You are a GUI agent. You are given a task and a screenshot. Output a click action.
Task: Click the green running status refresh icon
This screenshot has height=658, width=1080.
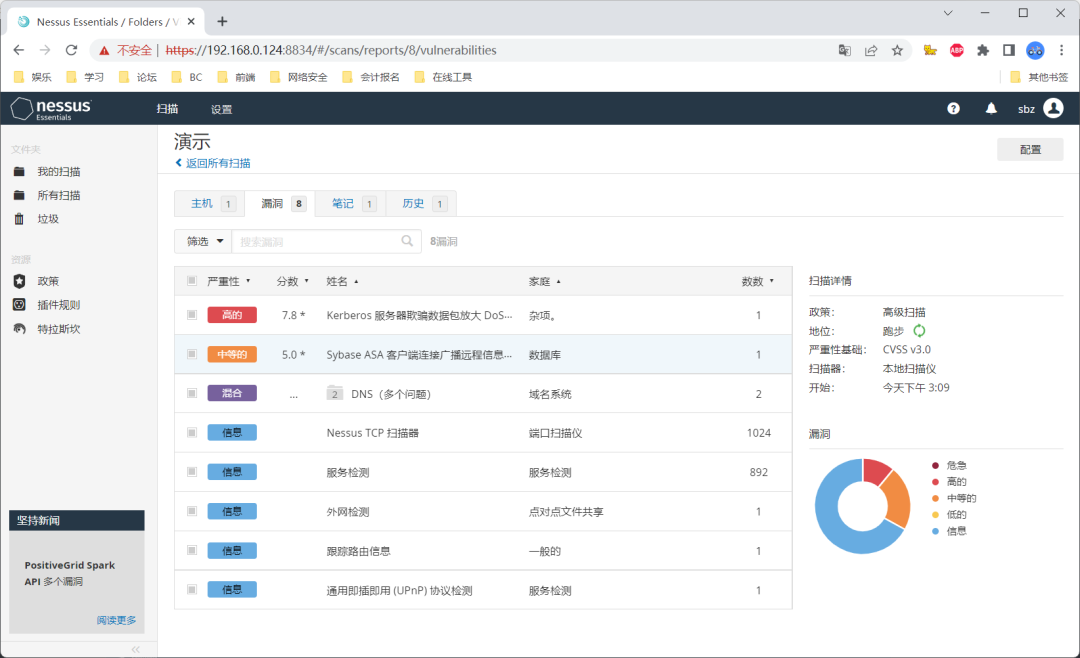pyautogui.click(x=920, y=331)
